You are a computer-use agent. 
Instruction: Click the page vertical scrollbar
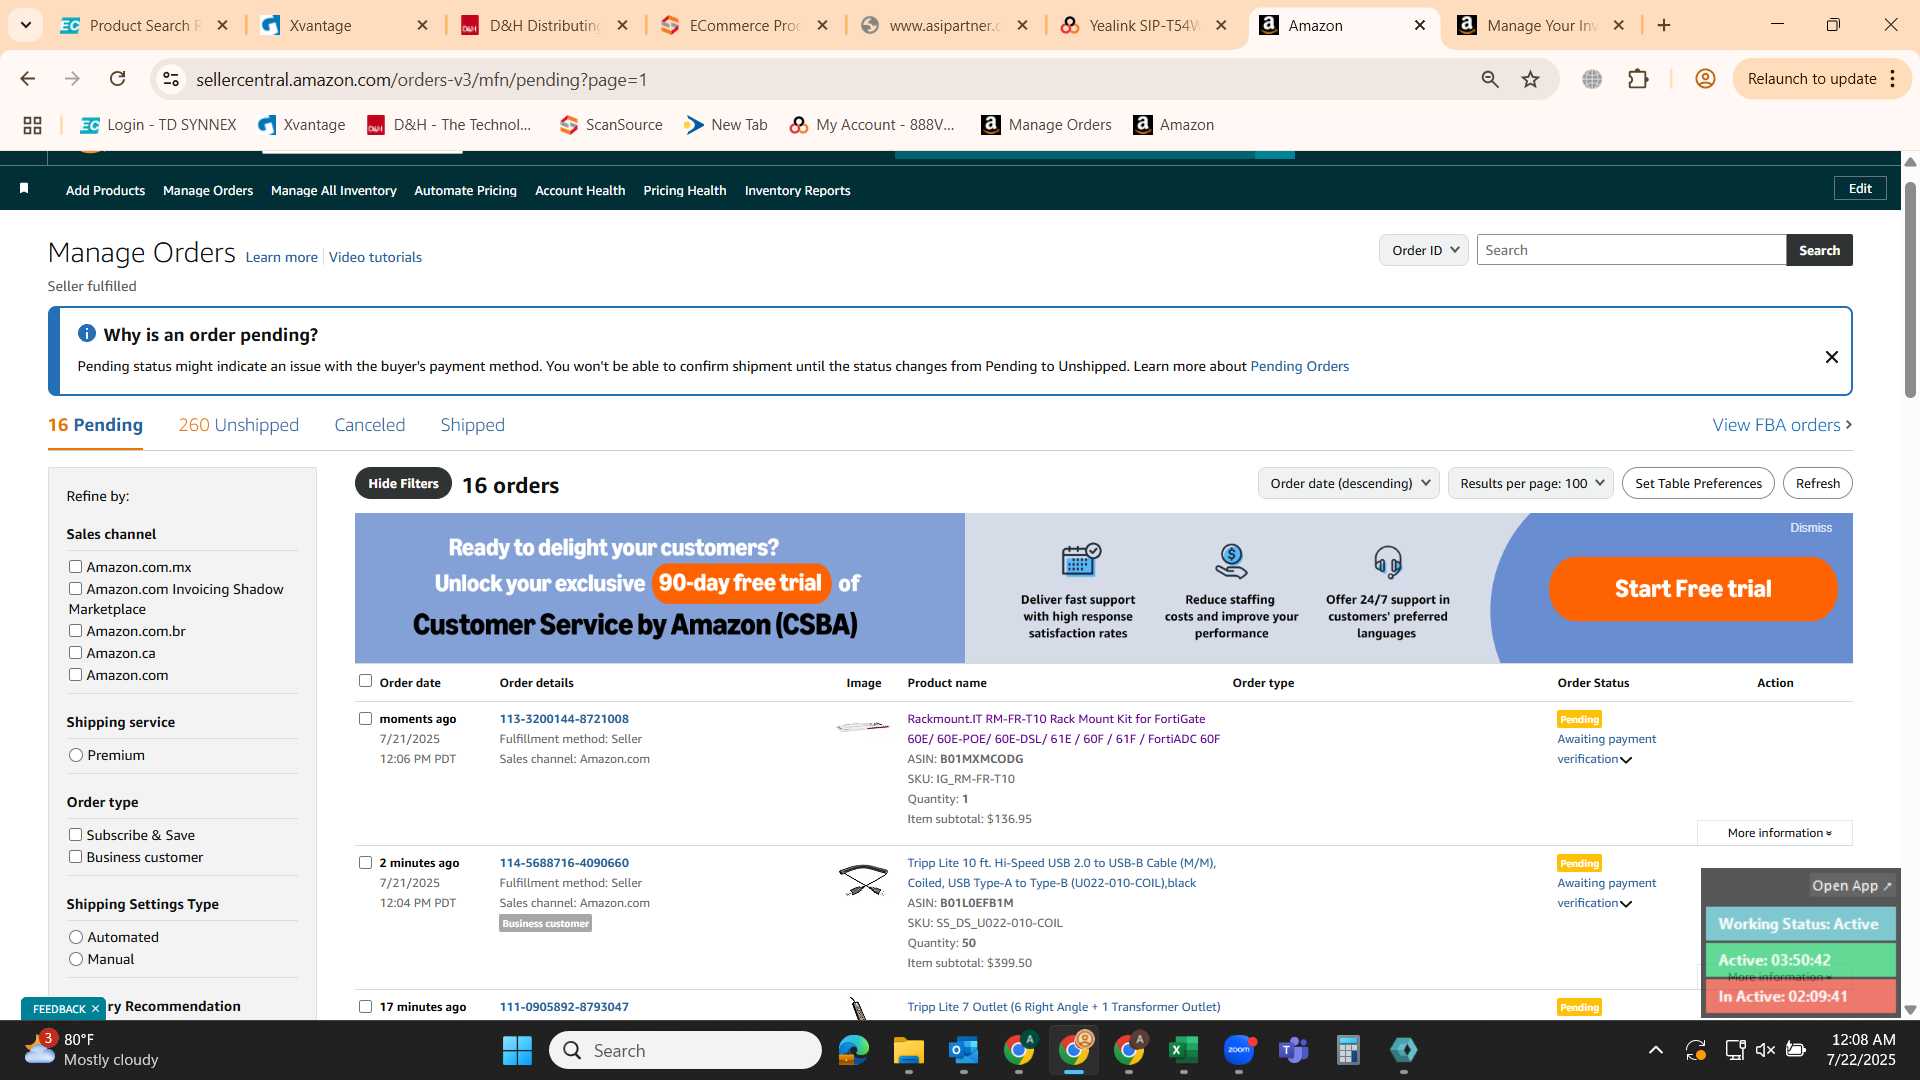point(1910,290)
